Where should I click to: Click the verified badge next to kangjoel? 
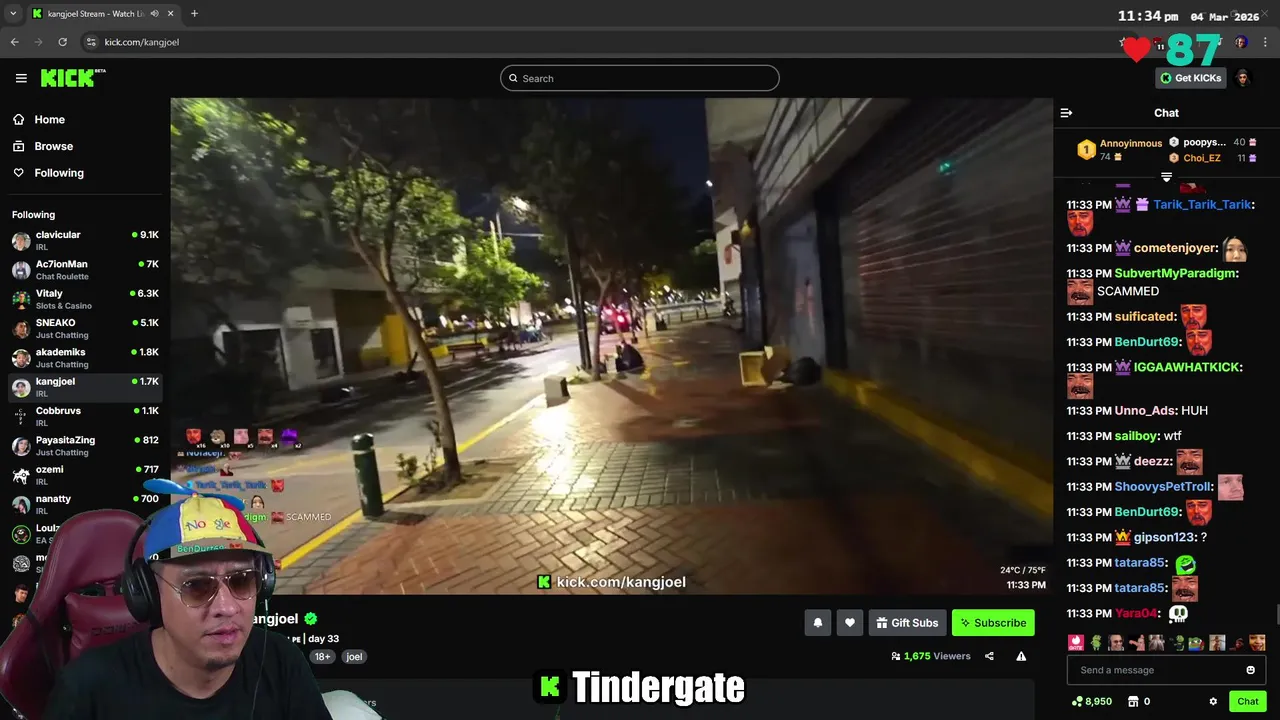coord(311,619)
